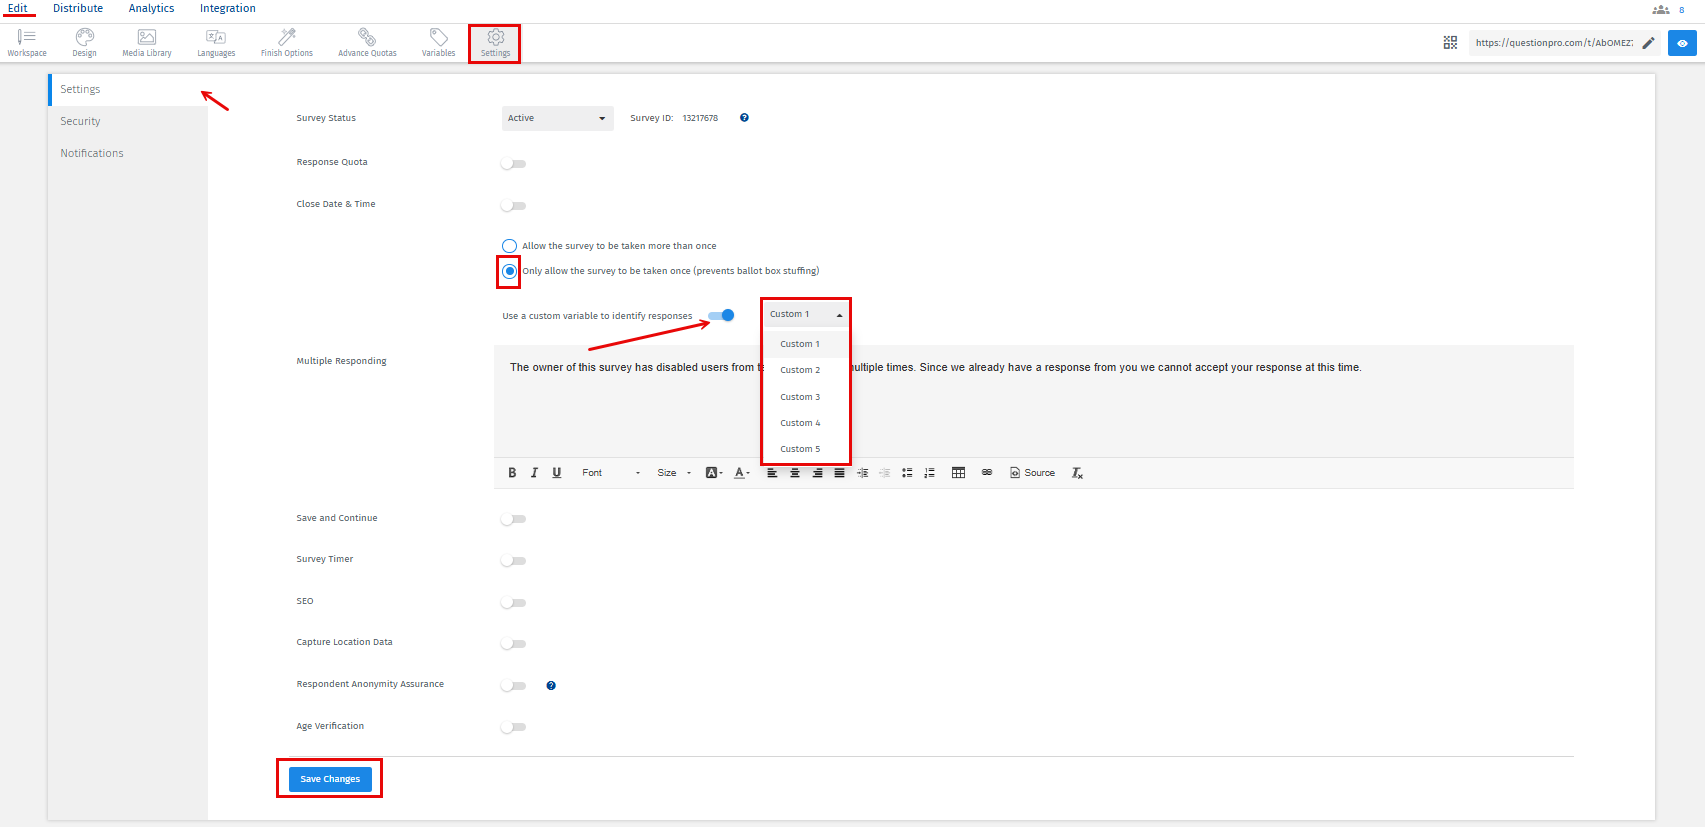Apply italic formatting in editor
1705x827 pixels.
534,473
